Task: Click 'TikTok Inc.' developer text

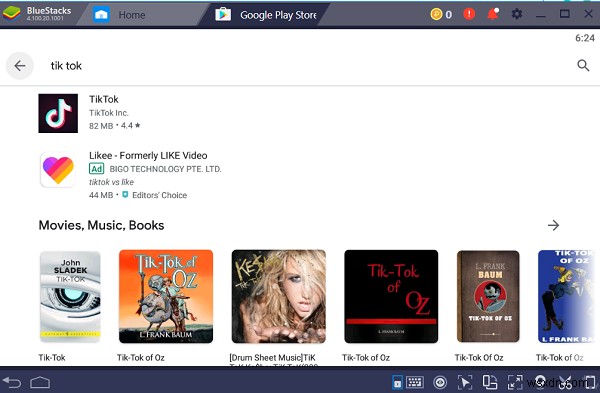Action: 109,113
